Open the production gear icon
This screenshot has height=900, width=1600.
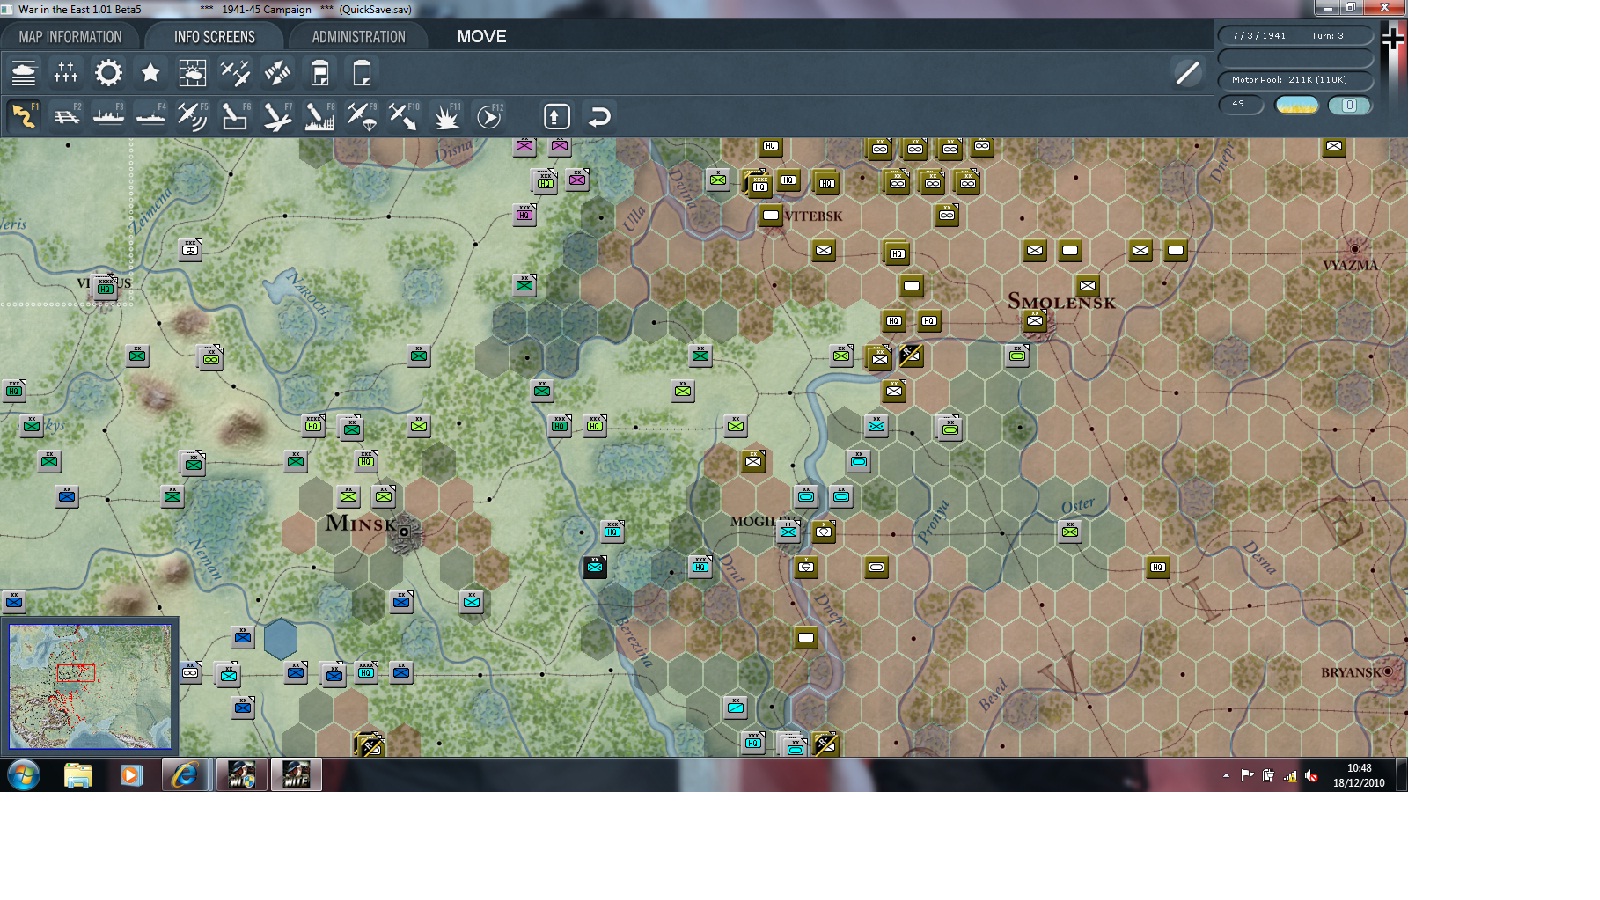(x=108, y=73)
